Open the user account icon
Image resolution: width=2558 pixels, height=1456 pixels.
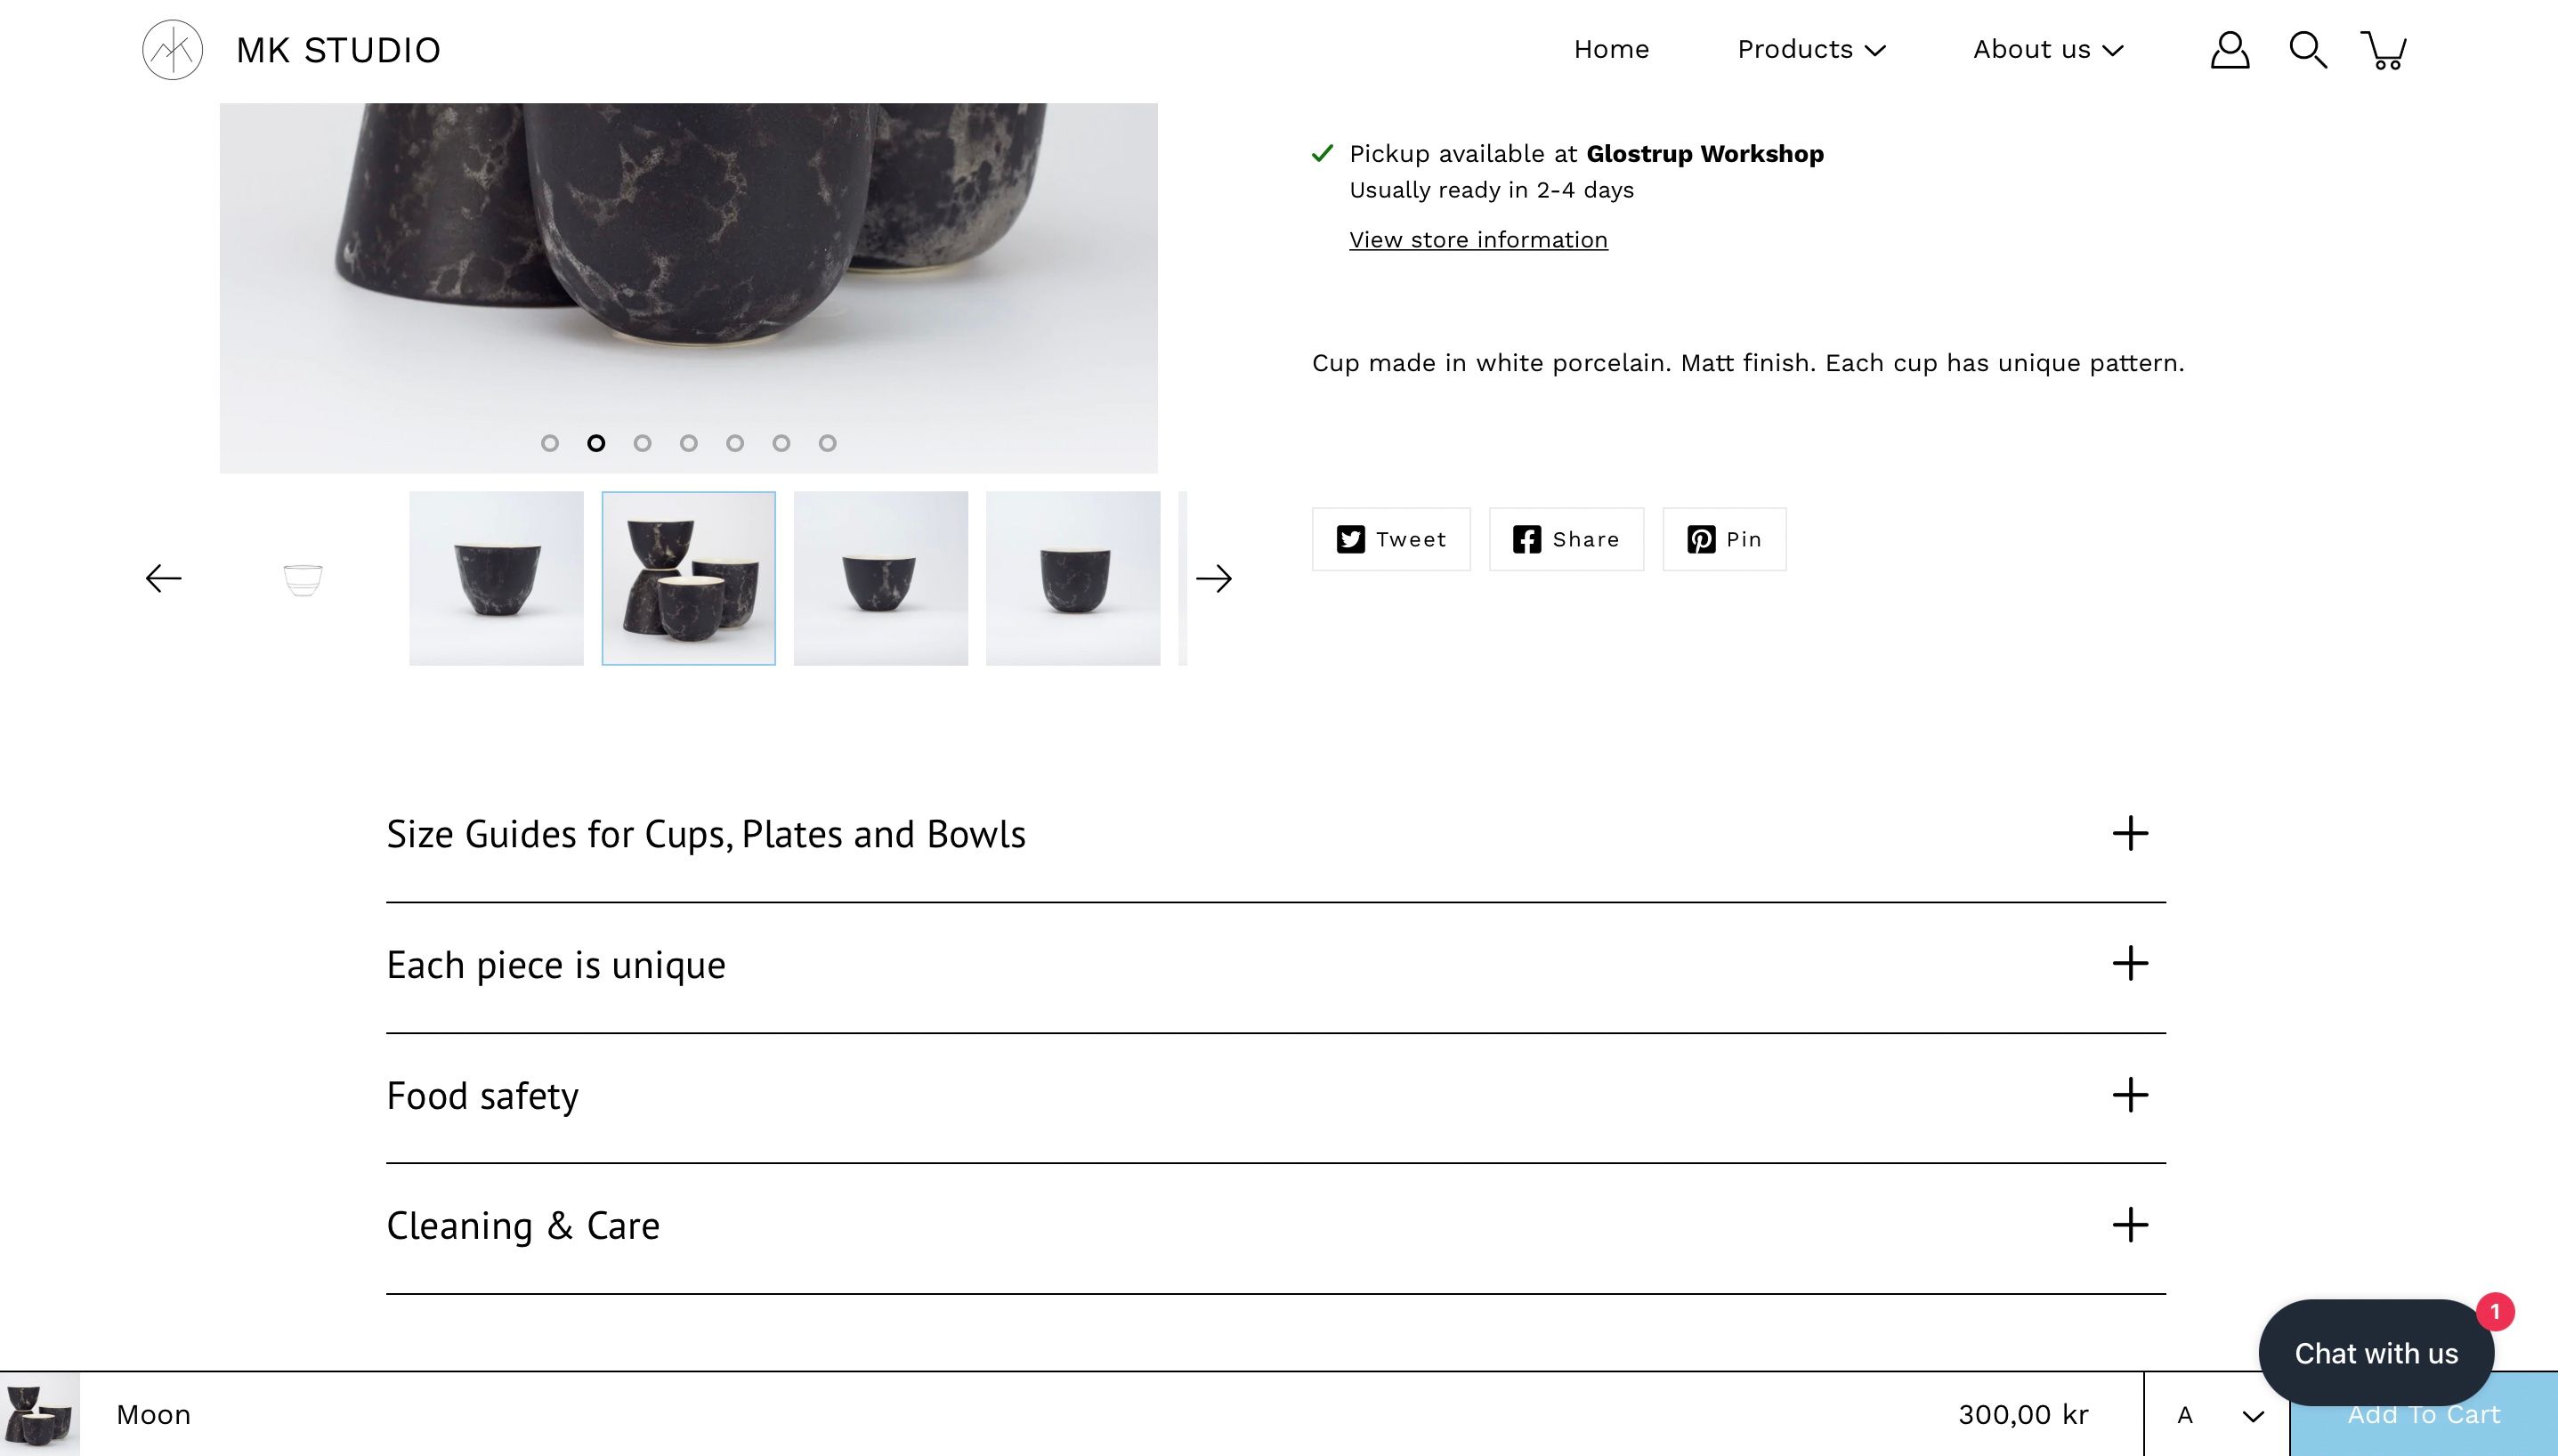point(2229,50)
